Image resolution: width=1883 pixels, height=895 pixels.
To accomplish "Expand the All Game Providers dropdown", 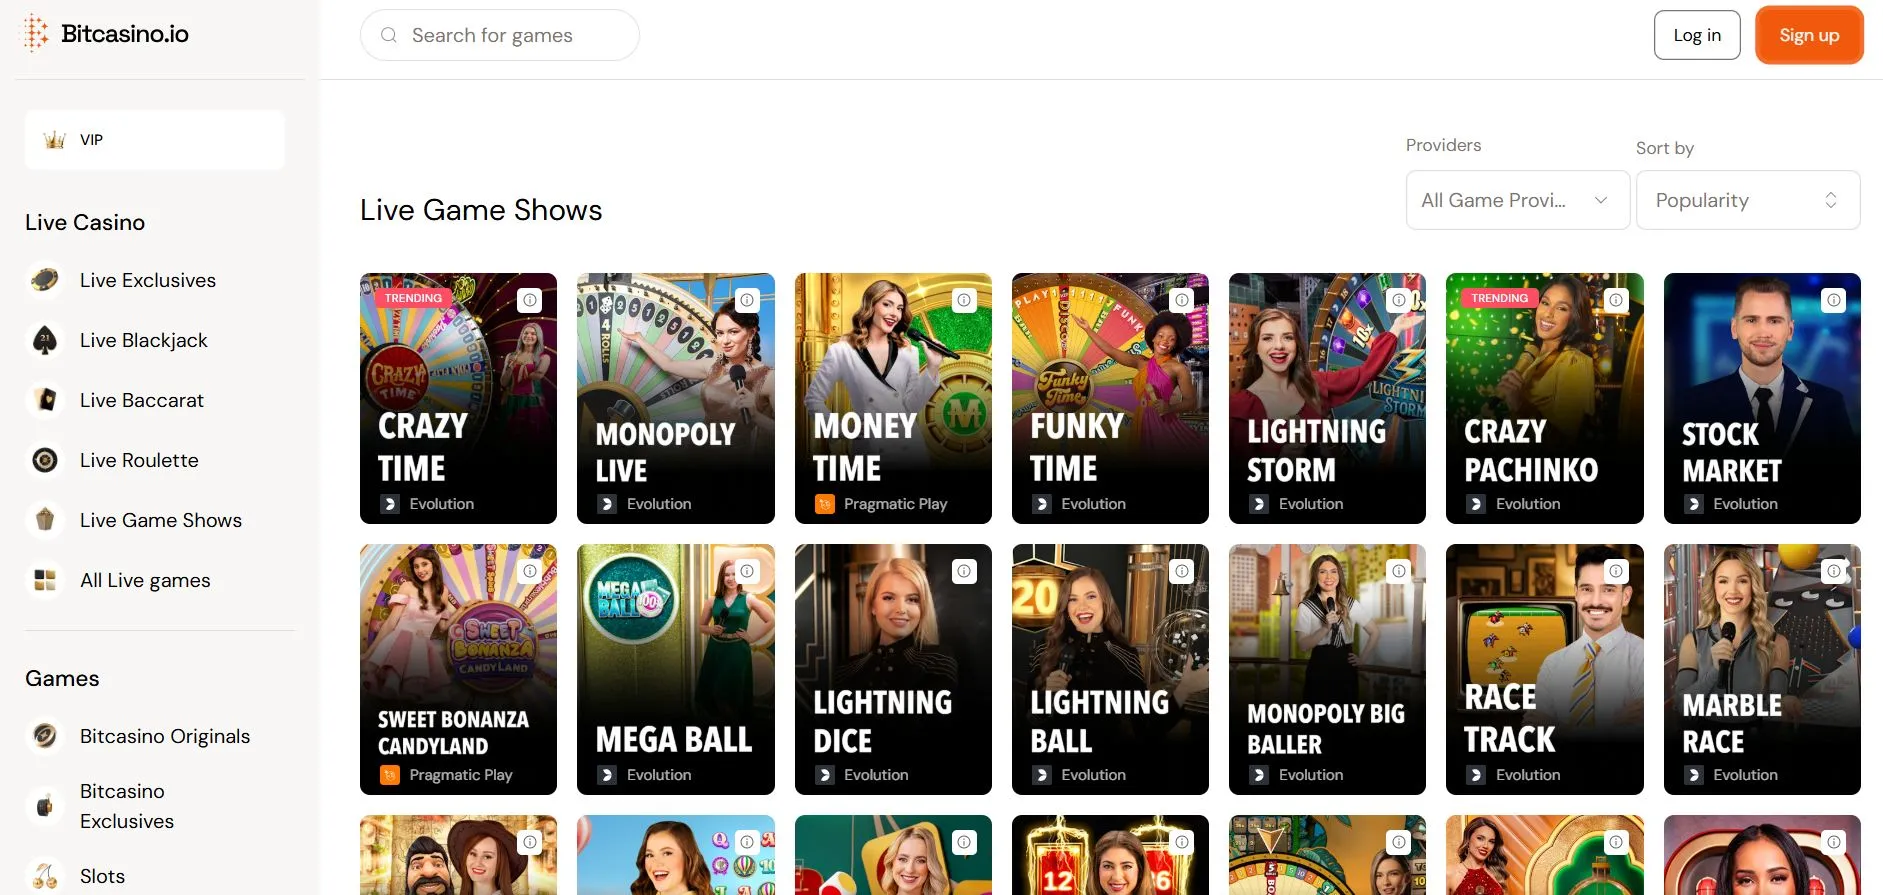I will point(1517,200).
